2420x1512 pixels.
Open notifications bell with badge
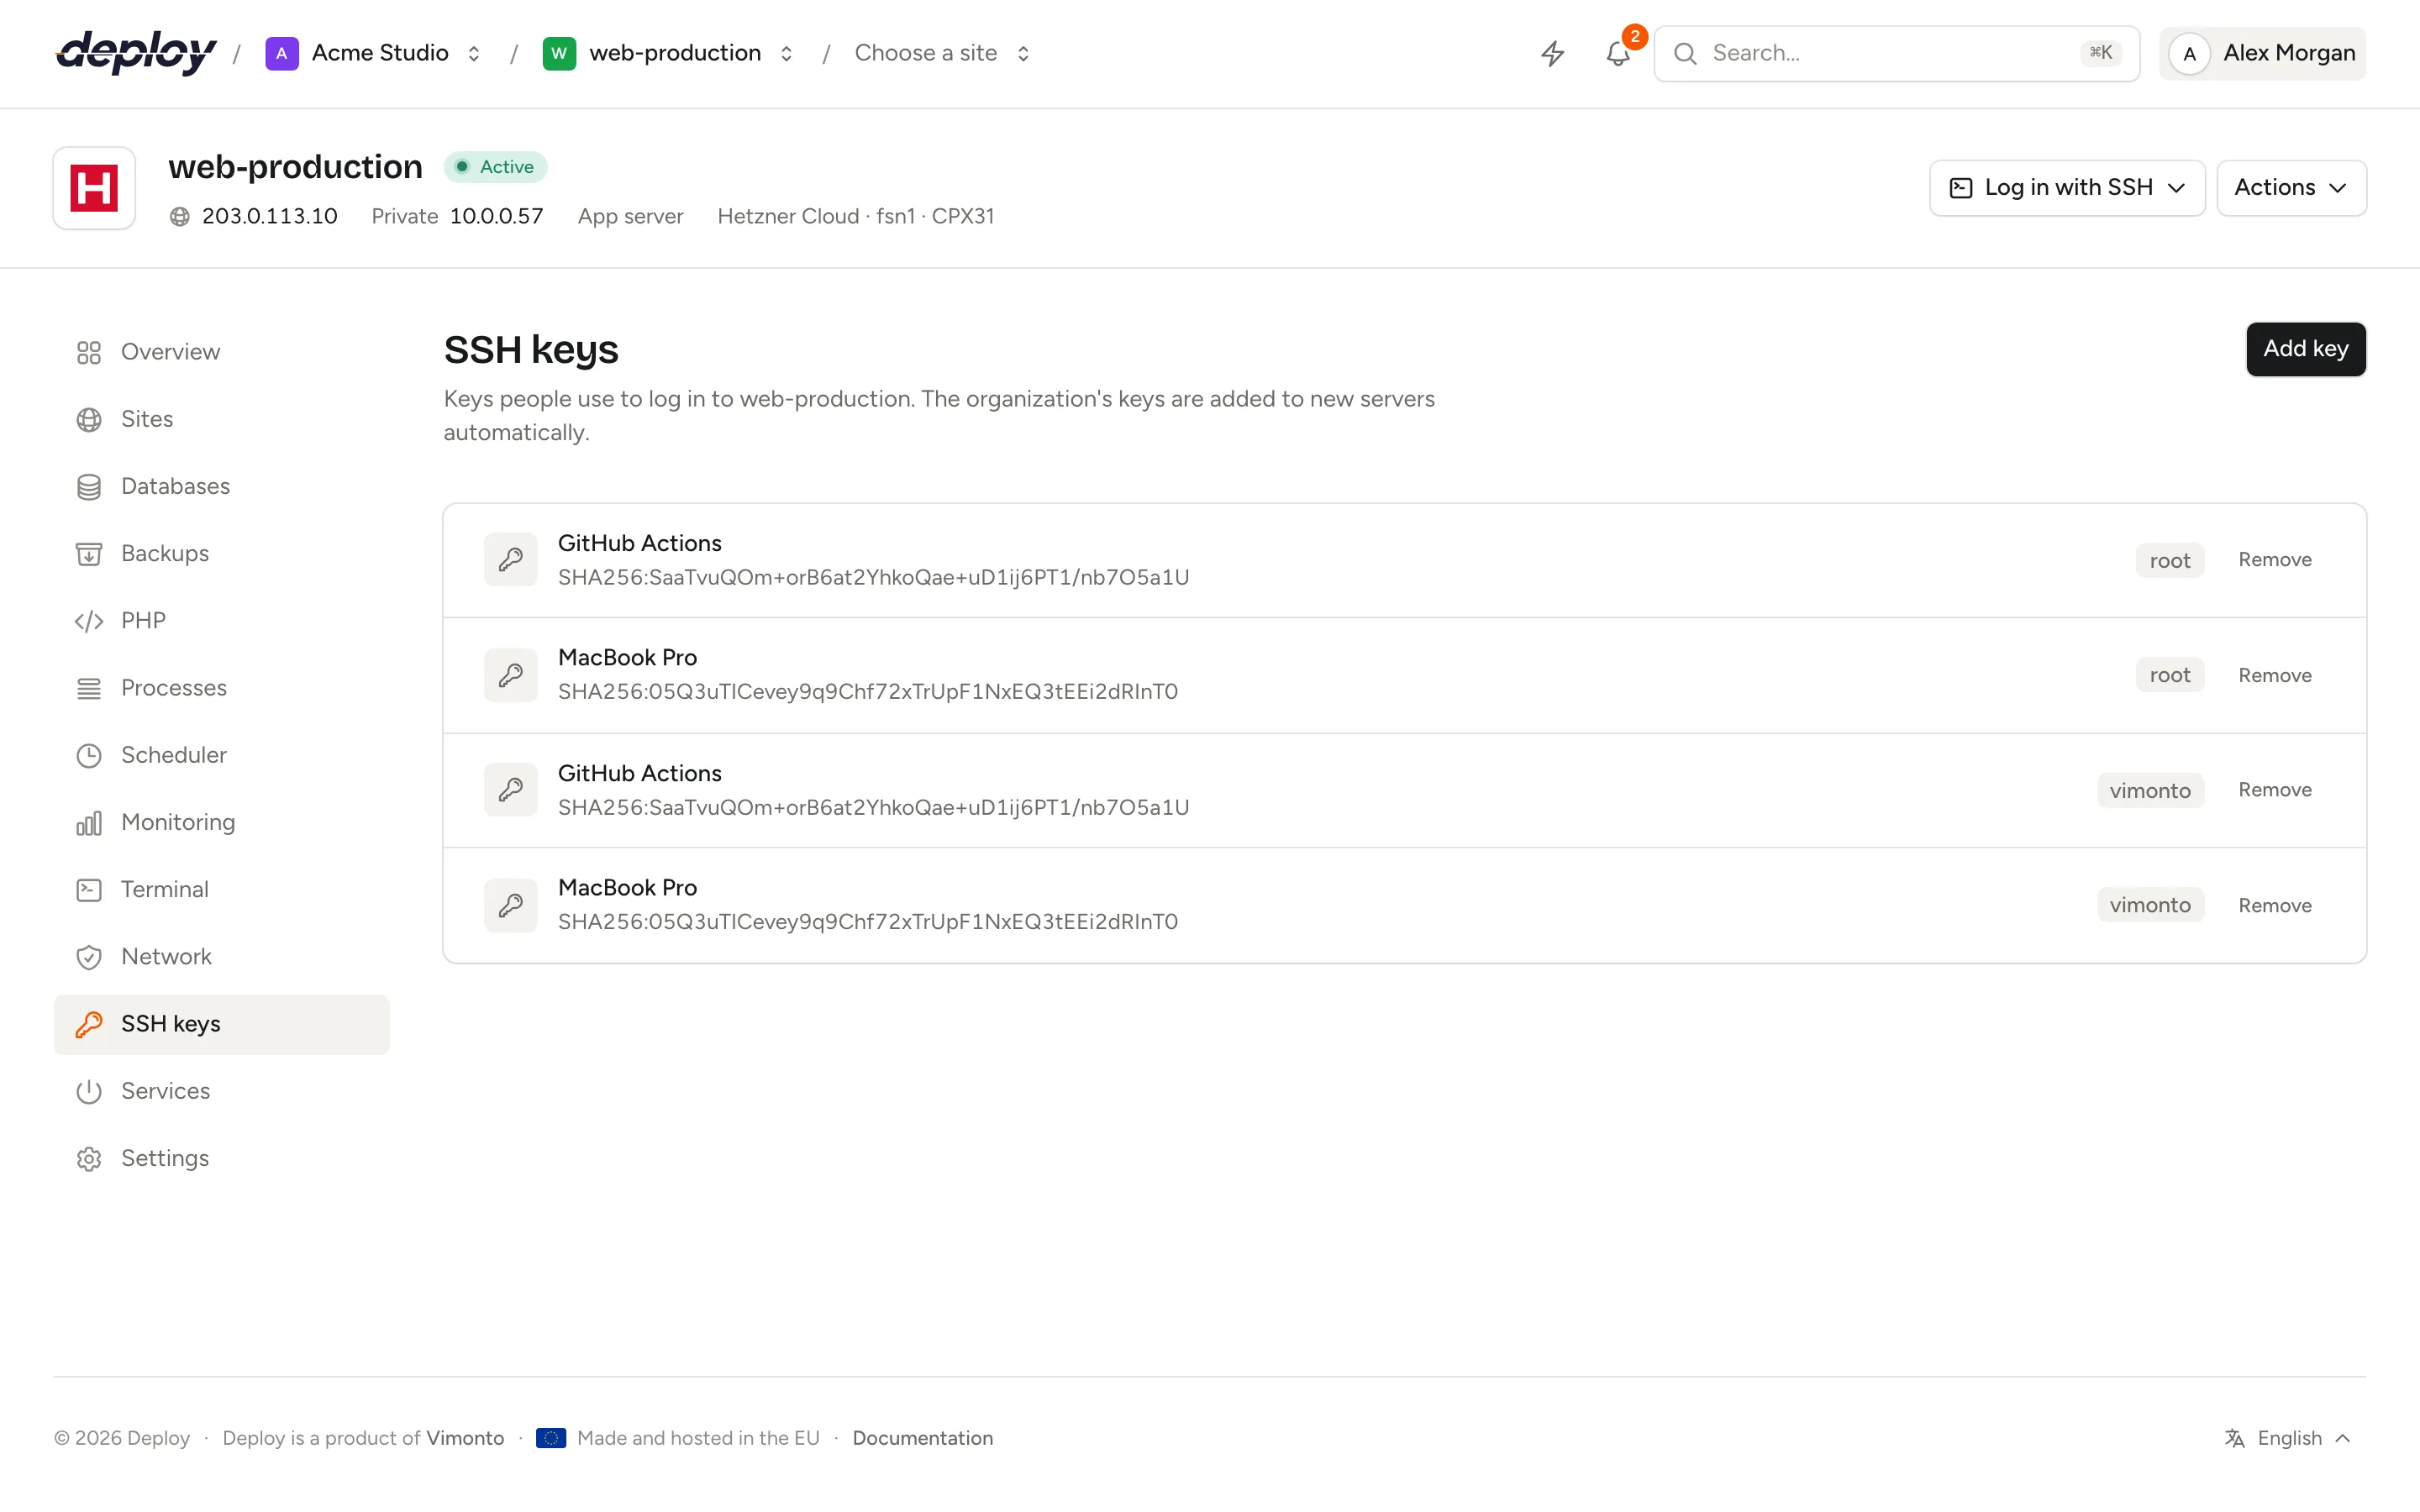(x=1618, y=53)
